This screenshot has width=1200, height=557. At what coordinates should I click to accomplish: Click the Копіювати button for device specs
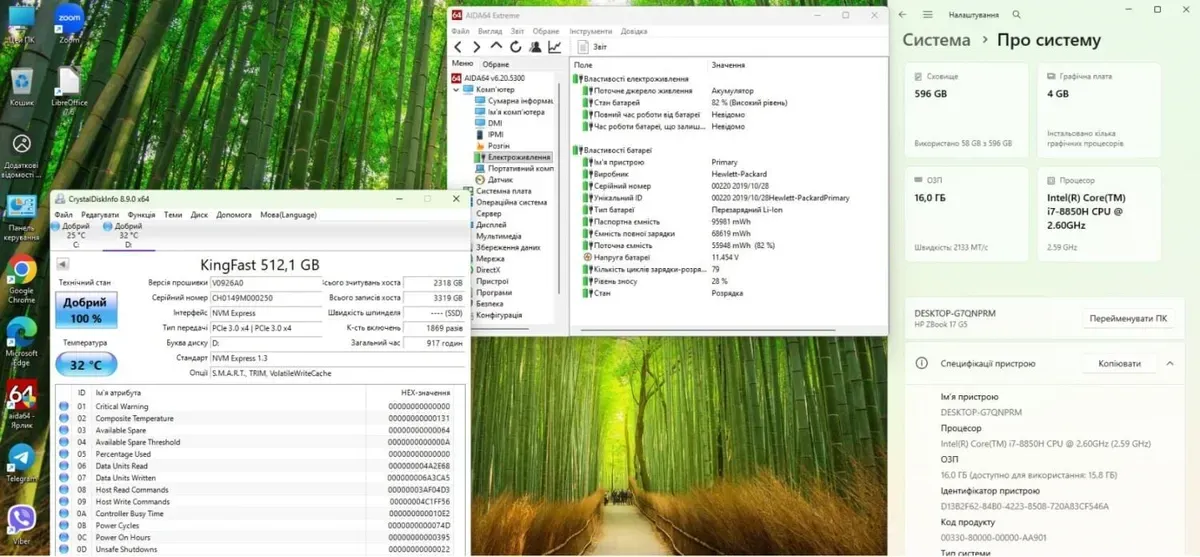point(1119,364)
